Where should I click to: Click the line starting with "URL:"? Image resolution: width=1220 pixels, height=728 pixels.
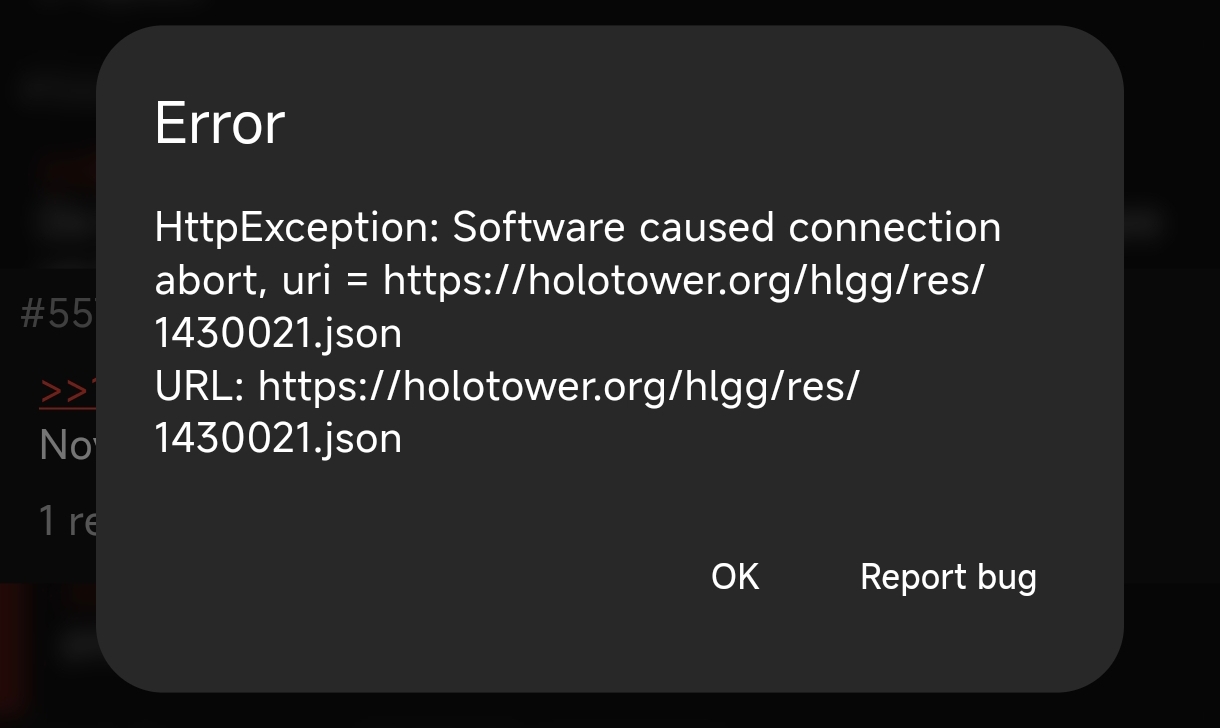click(x=507, y=386)
